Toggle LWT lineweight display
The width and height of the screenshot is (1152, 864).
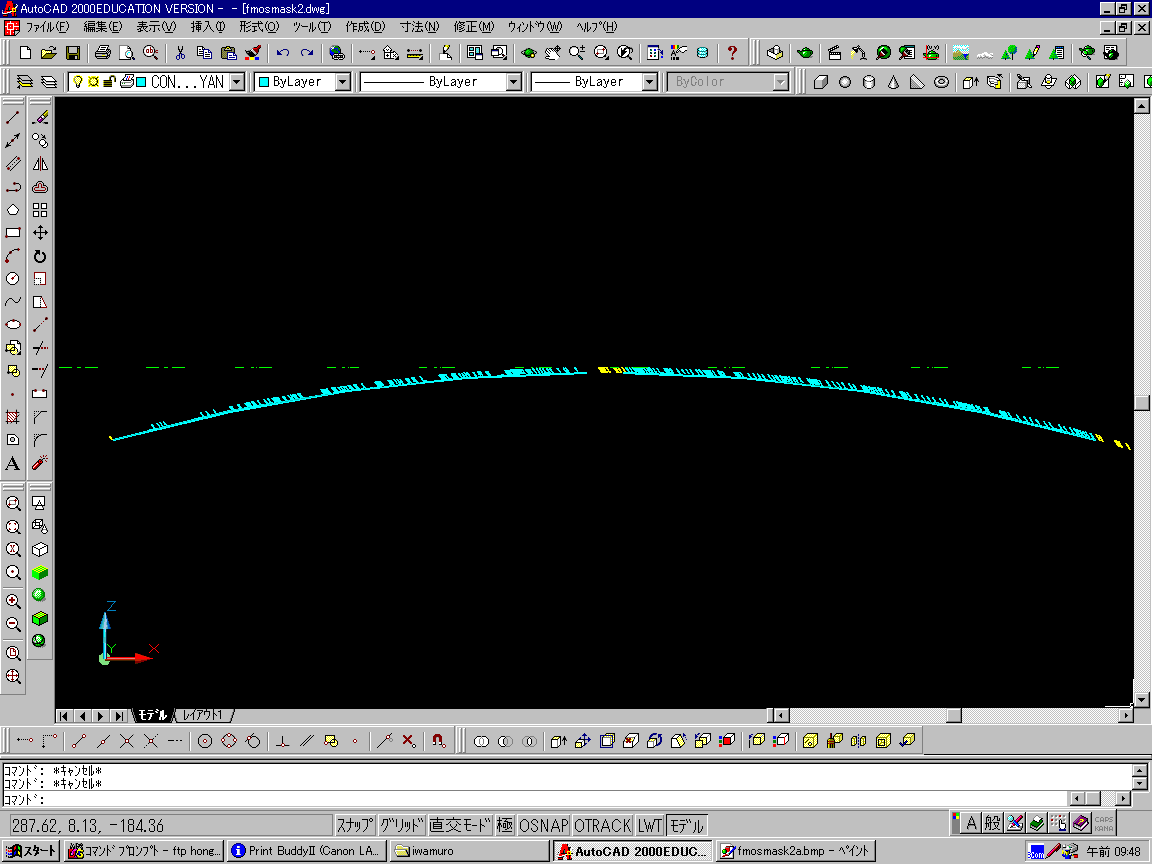[650, 826]
